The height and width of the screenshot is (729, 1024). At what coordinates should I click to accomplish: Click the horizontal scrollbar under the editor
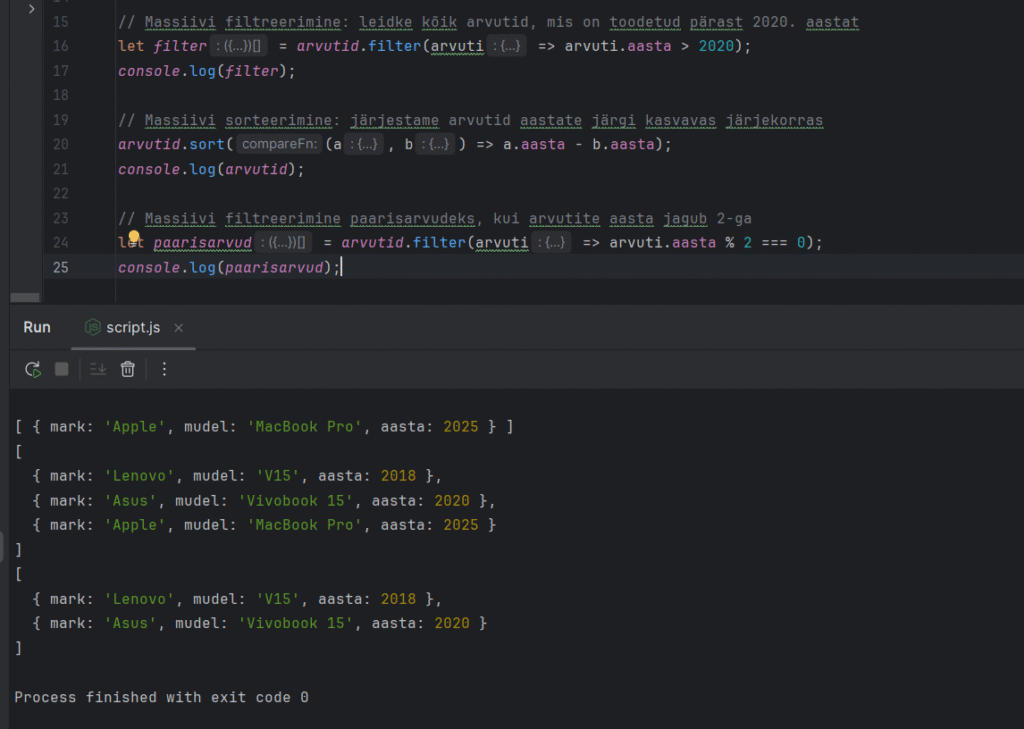click(25, 297)
